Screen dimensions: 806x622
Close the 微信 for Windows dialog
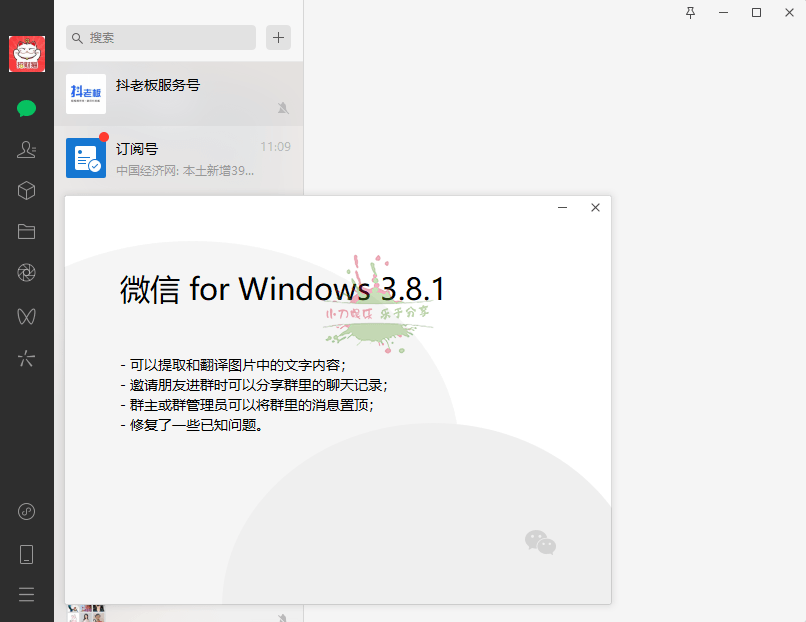tap(595, 208)
